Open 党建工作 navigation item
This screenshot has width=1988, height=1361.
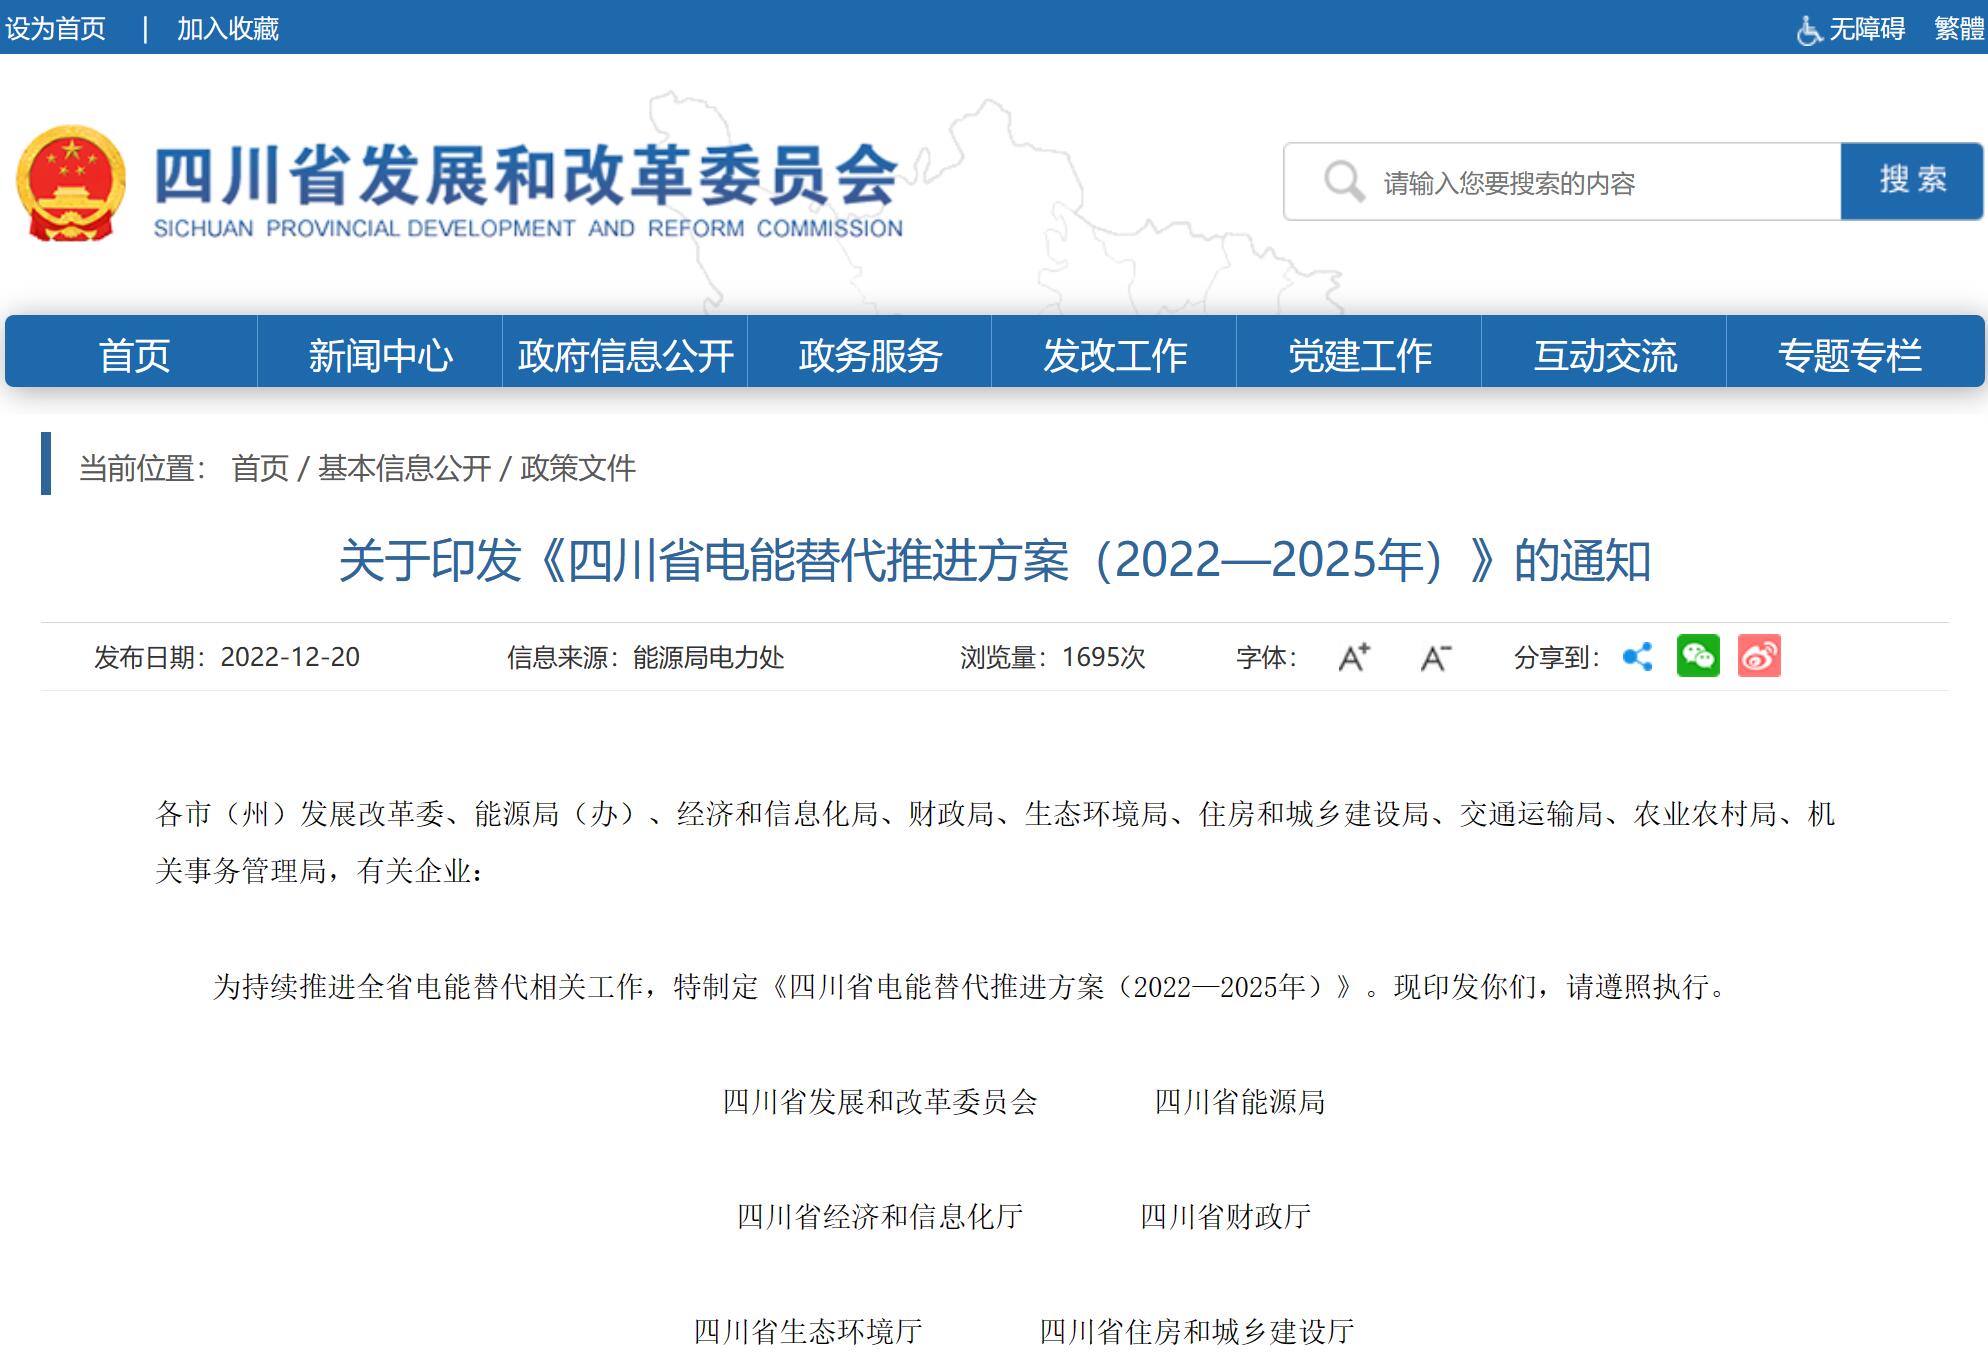1360,355
